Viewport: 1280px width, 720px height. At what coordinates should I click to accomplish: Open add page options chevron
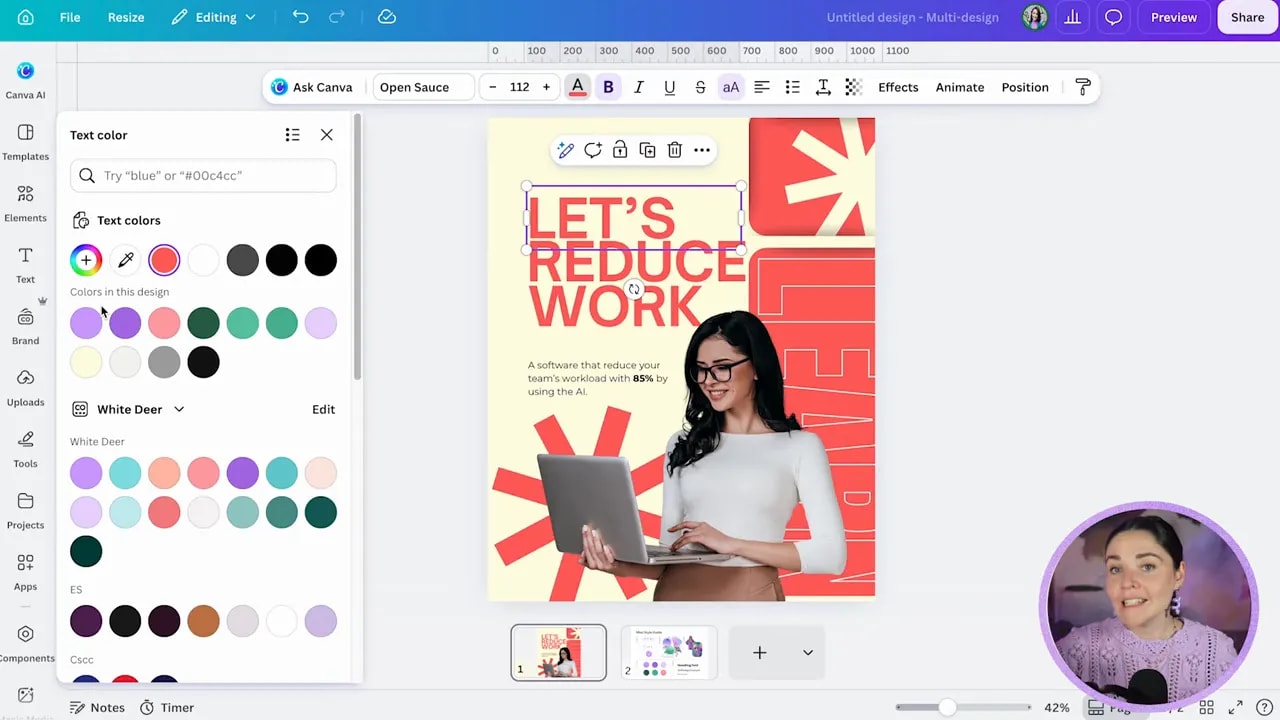click(807, 653)
